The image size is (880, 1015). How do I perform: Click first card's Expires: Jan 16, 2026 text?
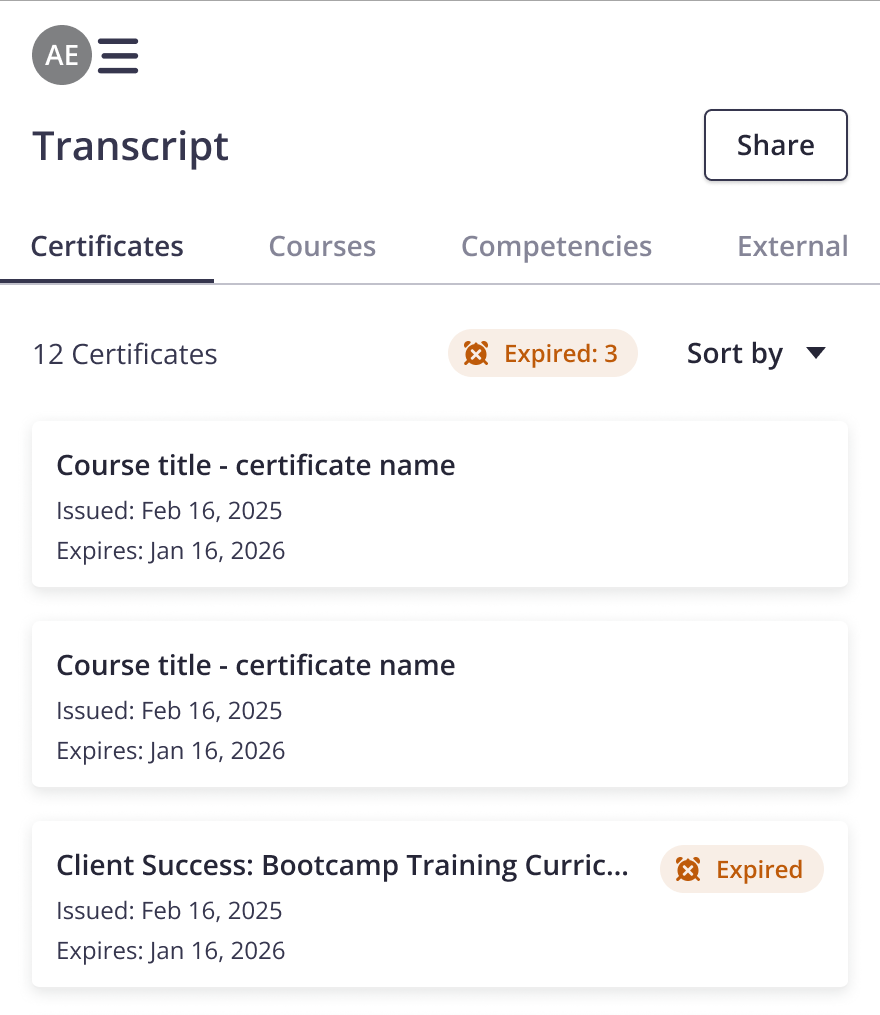pyautogui.click(x=170, y=551)
